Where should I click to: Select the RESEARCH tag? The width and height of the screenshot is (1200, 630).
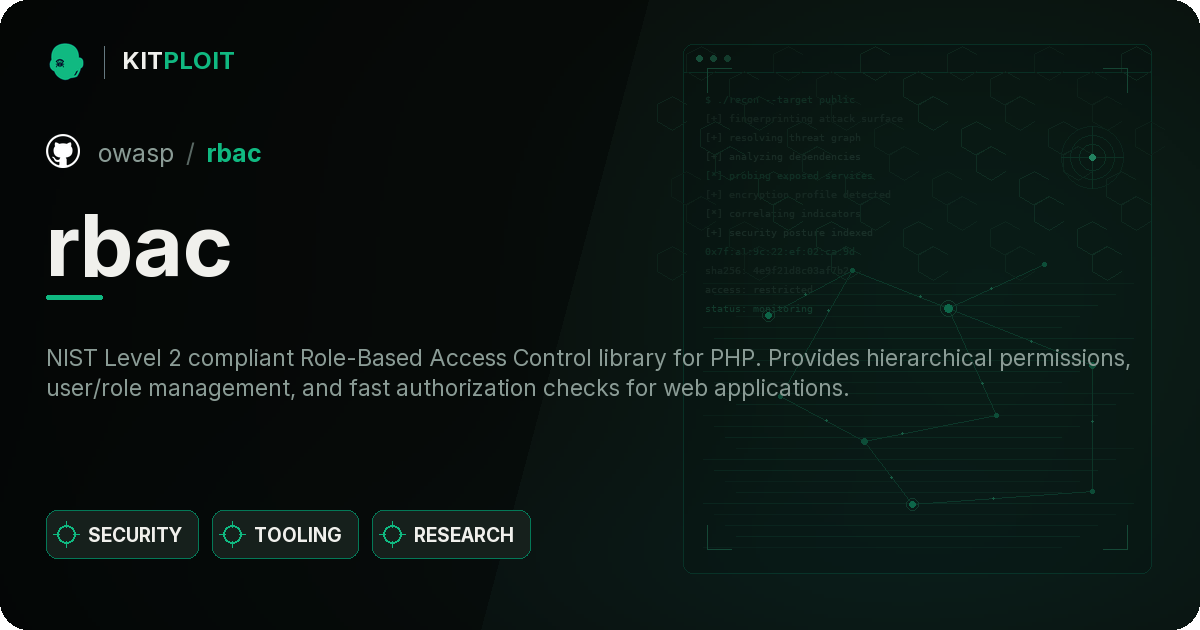point(451,535)
